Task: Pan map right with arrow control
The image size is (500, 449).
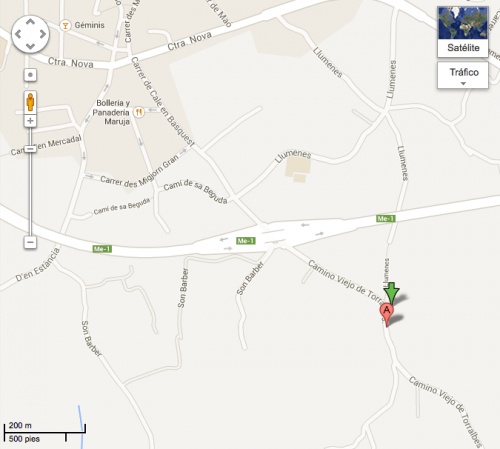Action: [x=43, y=34]
